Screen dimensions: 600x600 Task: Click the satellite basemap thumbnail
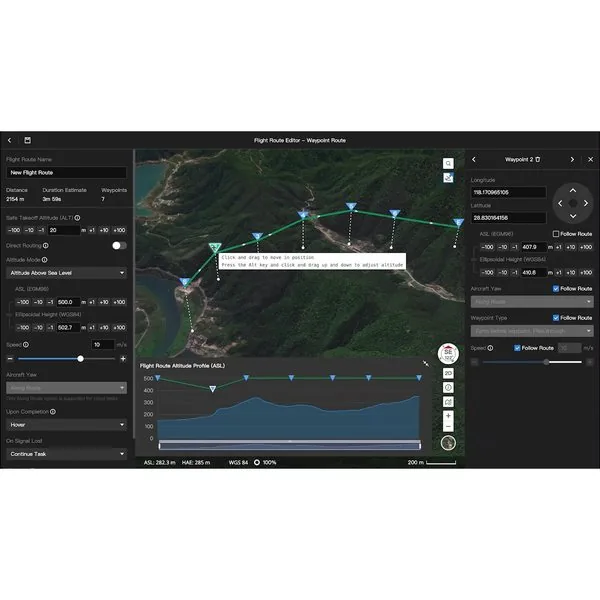click(x=448, y=443)
